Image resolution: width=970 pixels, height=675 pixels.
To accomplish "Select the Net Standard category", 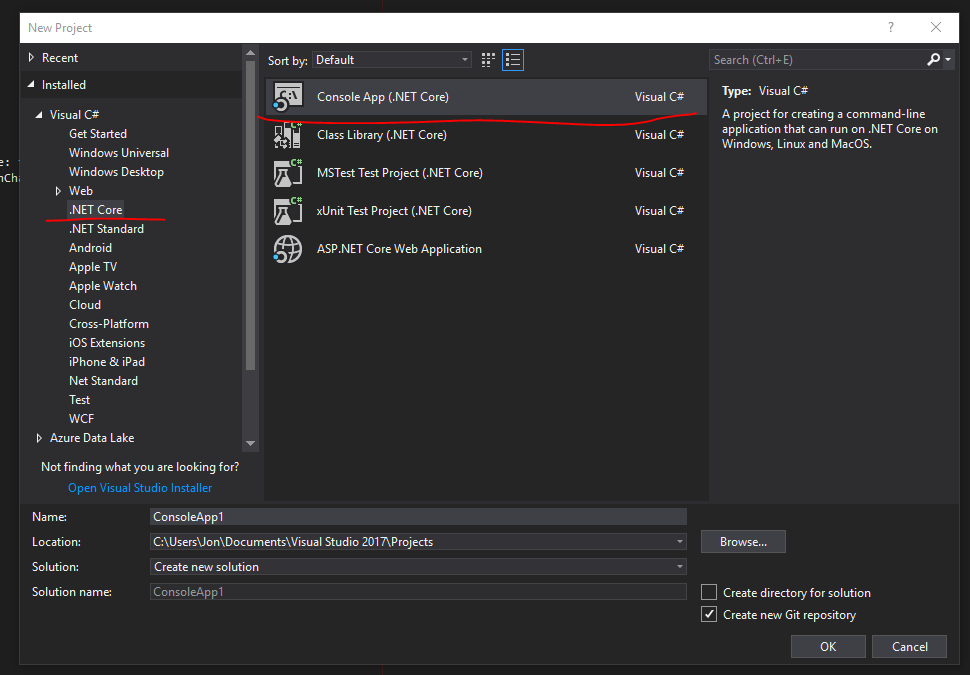I will pos(103,381).
